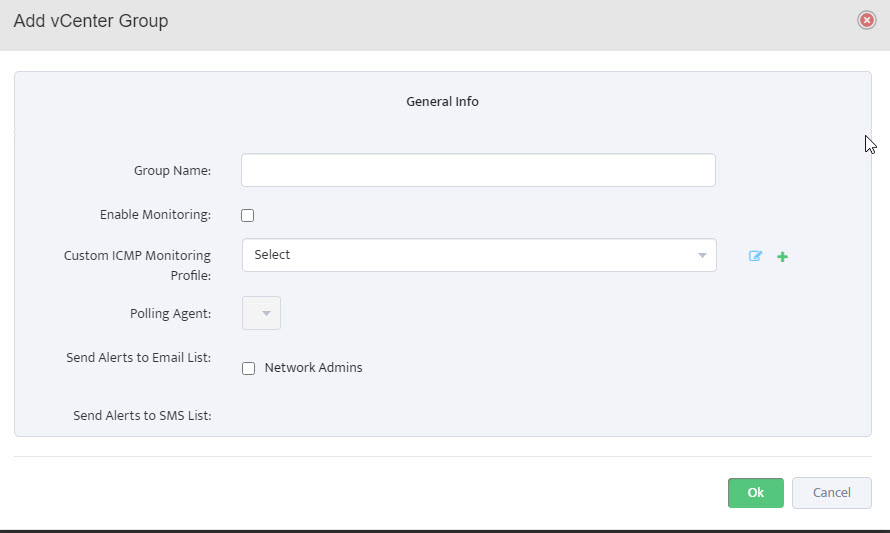Screen dimensions: 890x533
Task: Check the Network Admins email list box
Action: [248, 368]
